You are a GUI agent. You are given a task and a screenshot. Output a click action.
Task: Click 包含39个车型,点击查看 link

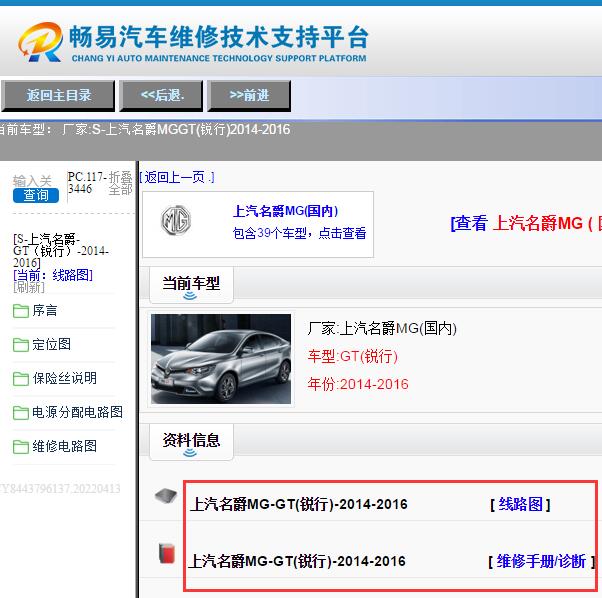299,233
